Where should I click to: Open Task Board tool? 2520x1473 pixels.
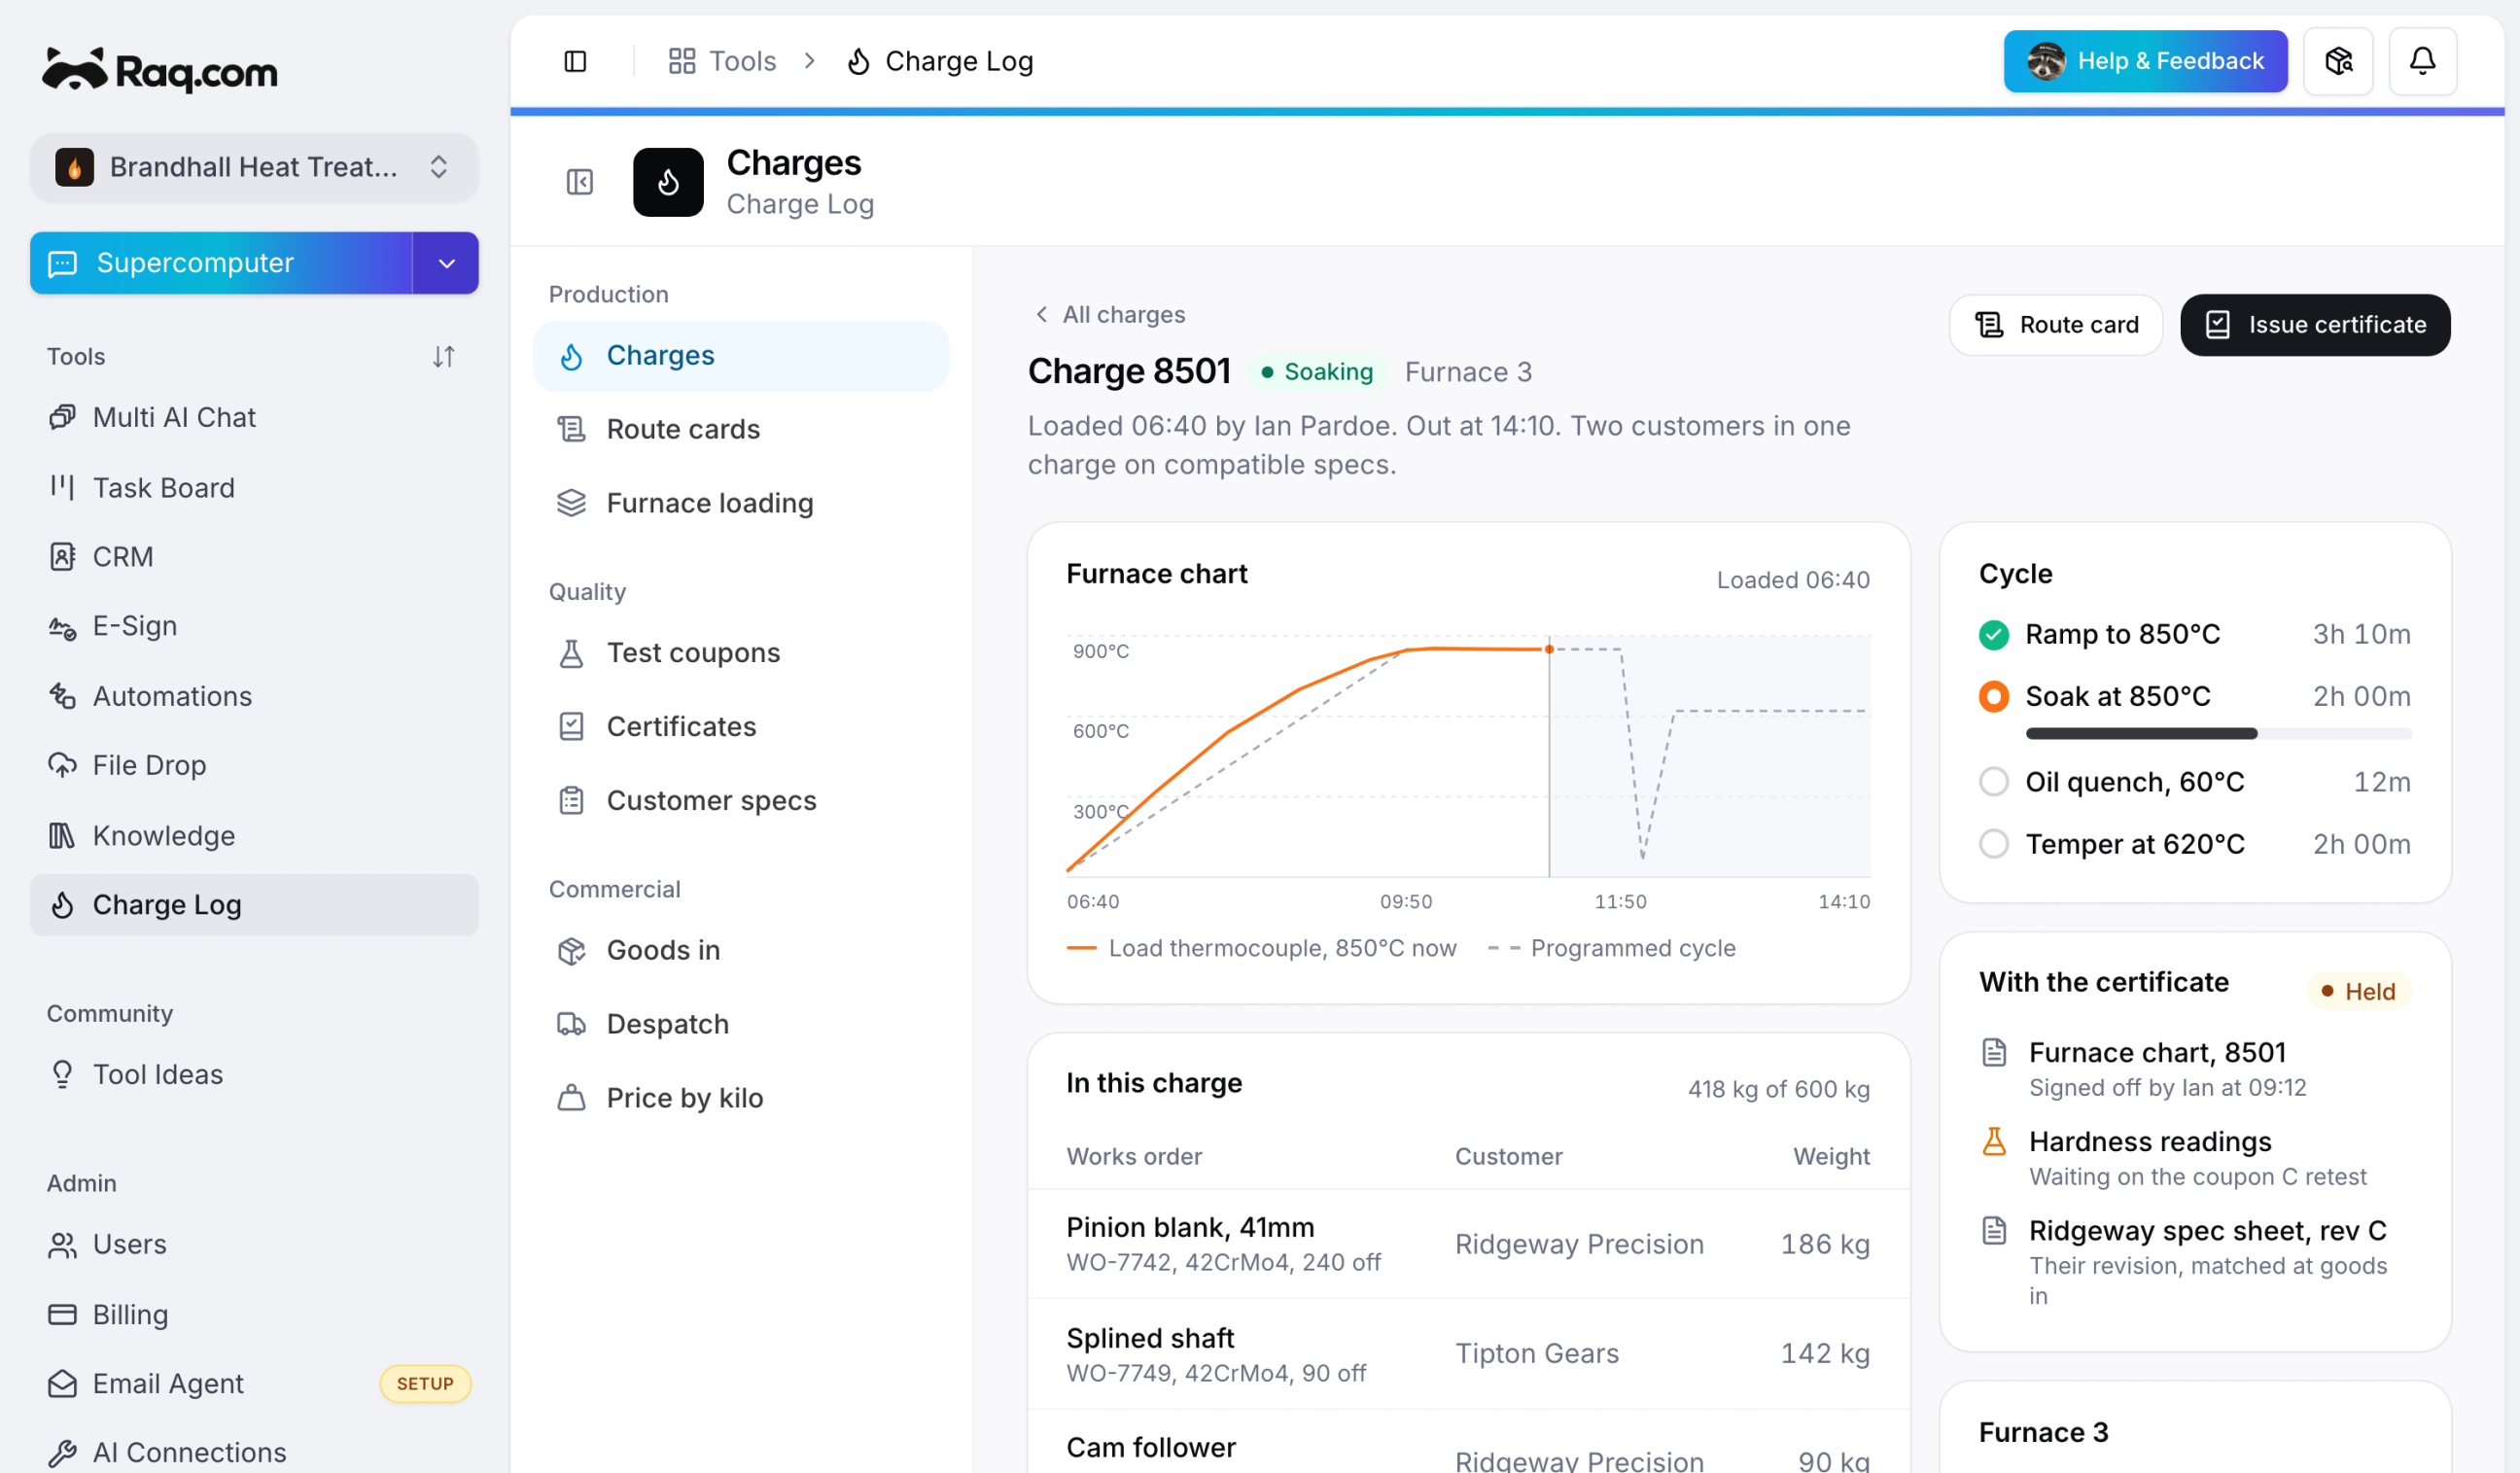pos(254,487)
